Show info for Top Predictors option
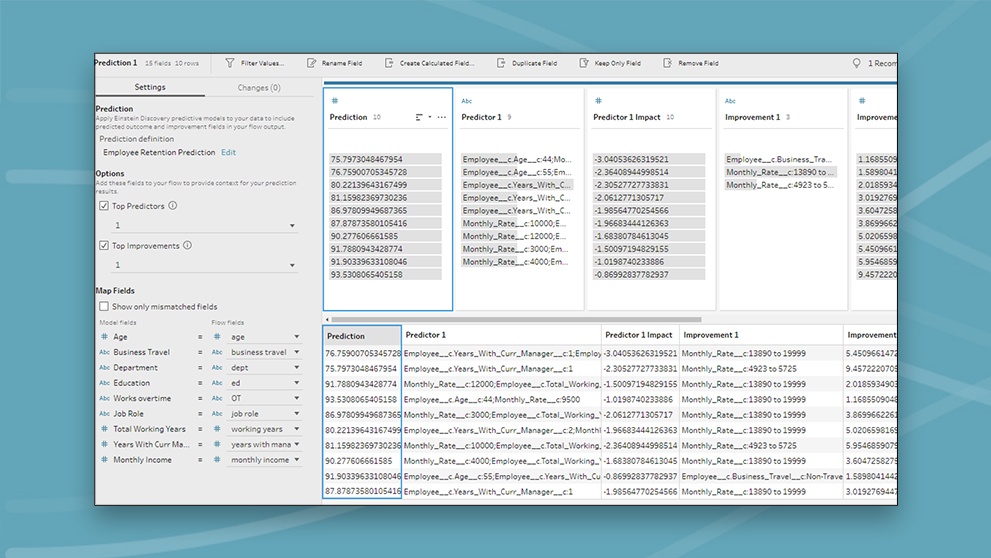The height and width of the screenshot is (558, 991). pyautogui.click(x=173, y=206)
